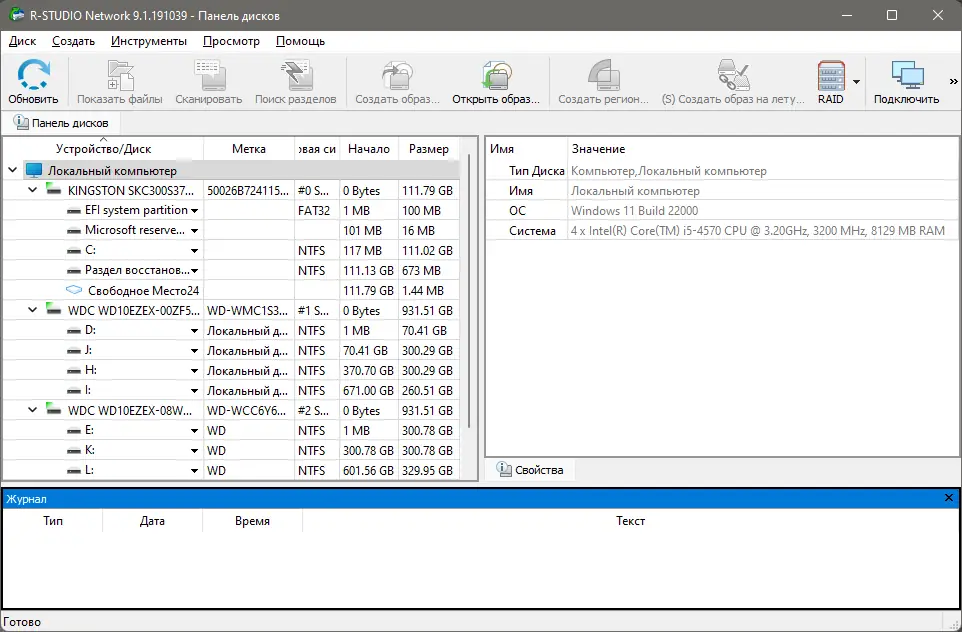Viewport: 962px width, 632px height.
Task: Click the Тип log column header
Action: click(x=53, y=520)
